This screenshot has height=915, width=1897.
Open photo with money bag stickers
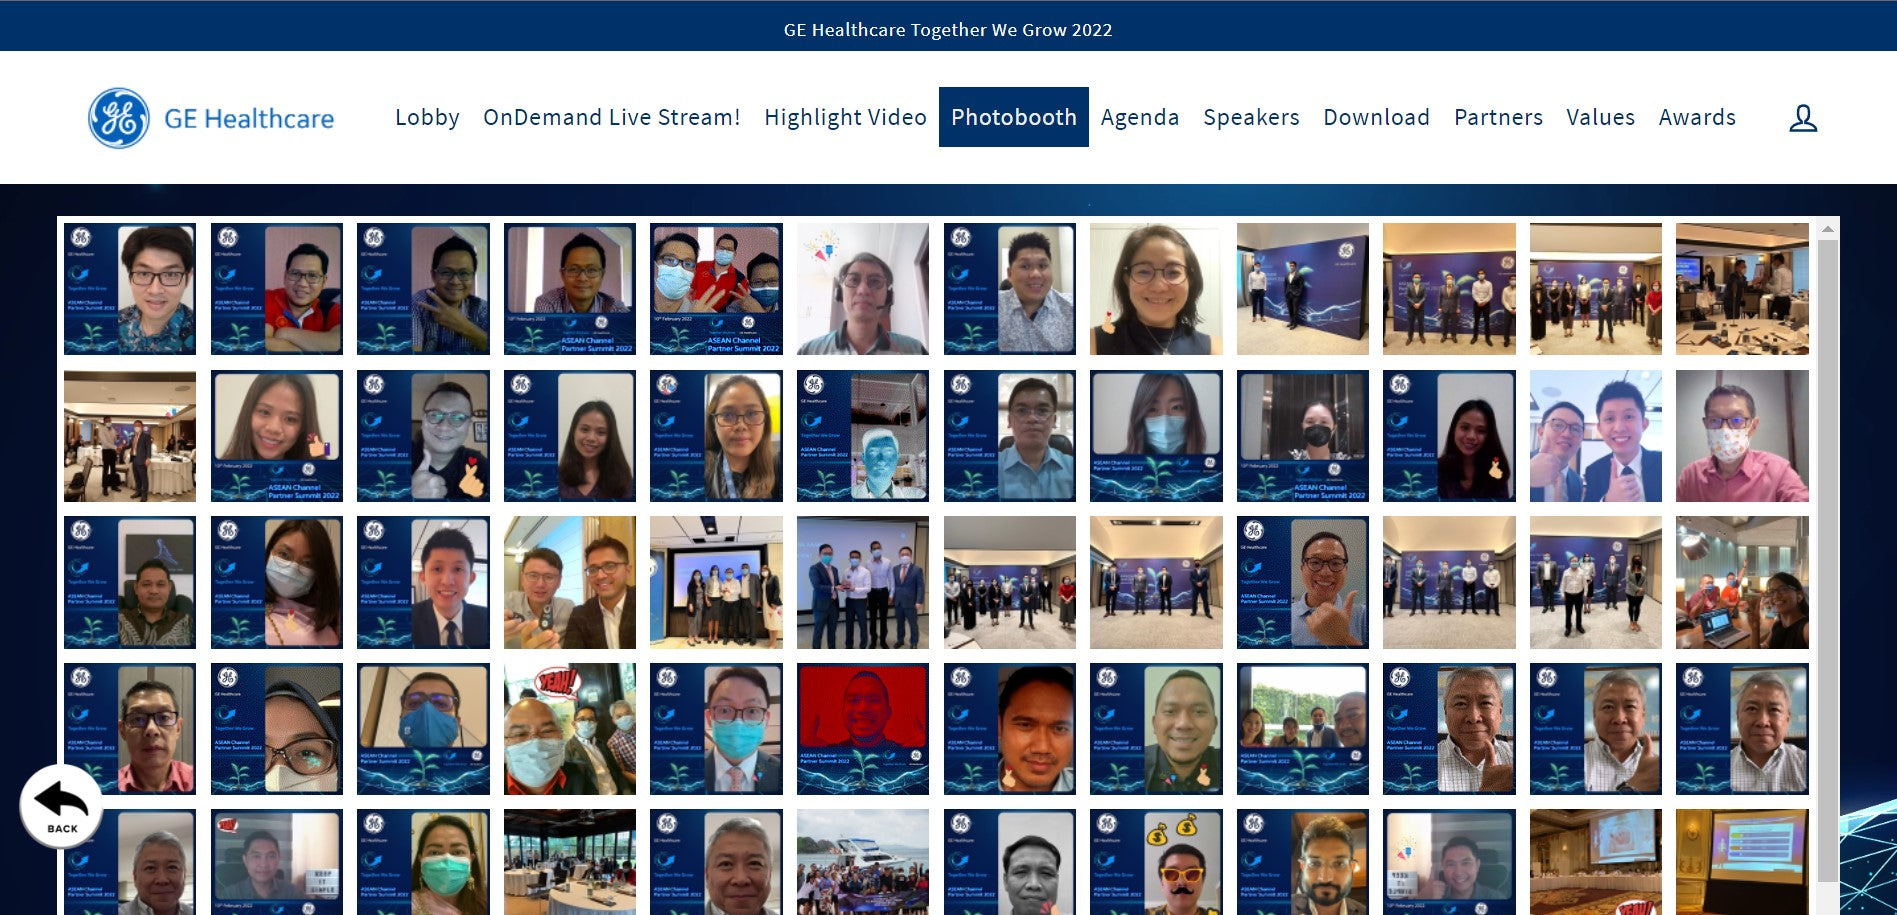[x=1155, y=862]
